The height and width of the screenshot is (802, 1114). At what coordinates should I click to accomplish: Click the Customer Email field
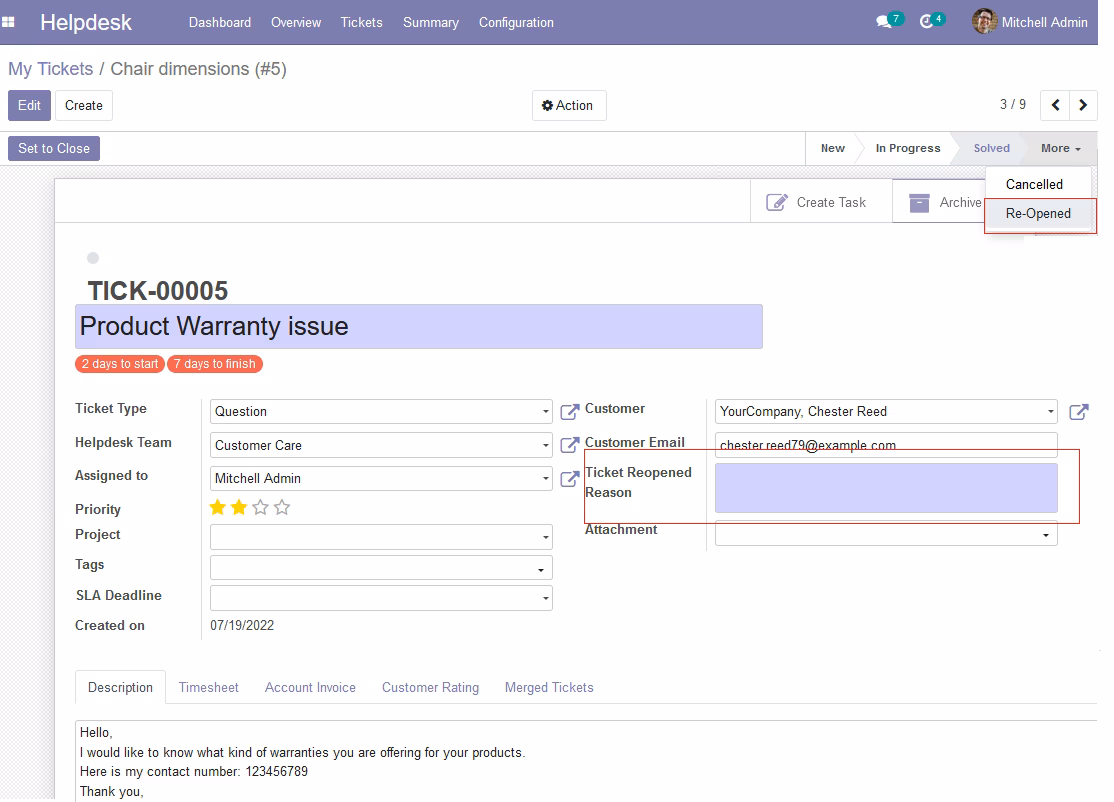coord(886,445)
